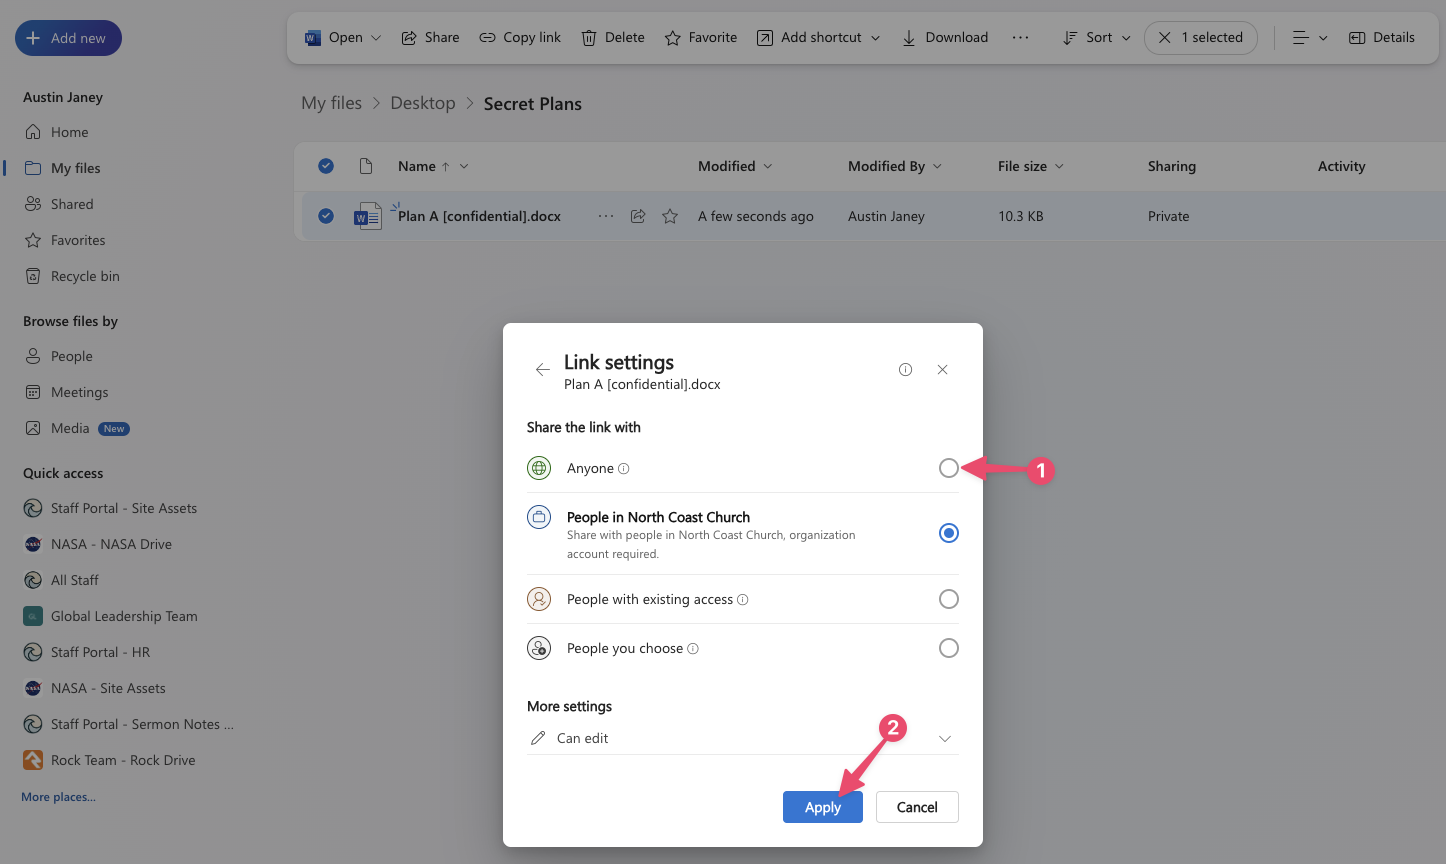Open the more options ellipsis in toolbar
Viewport: 1446px width, 864px height.
pyautogui.click(x=1020, y=38)
